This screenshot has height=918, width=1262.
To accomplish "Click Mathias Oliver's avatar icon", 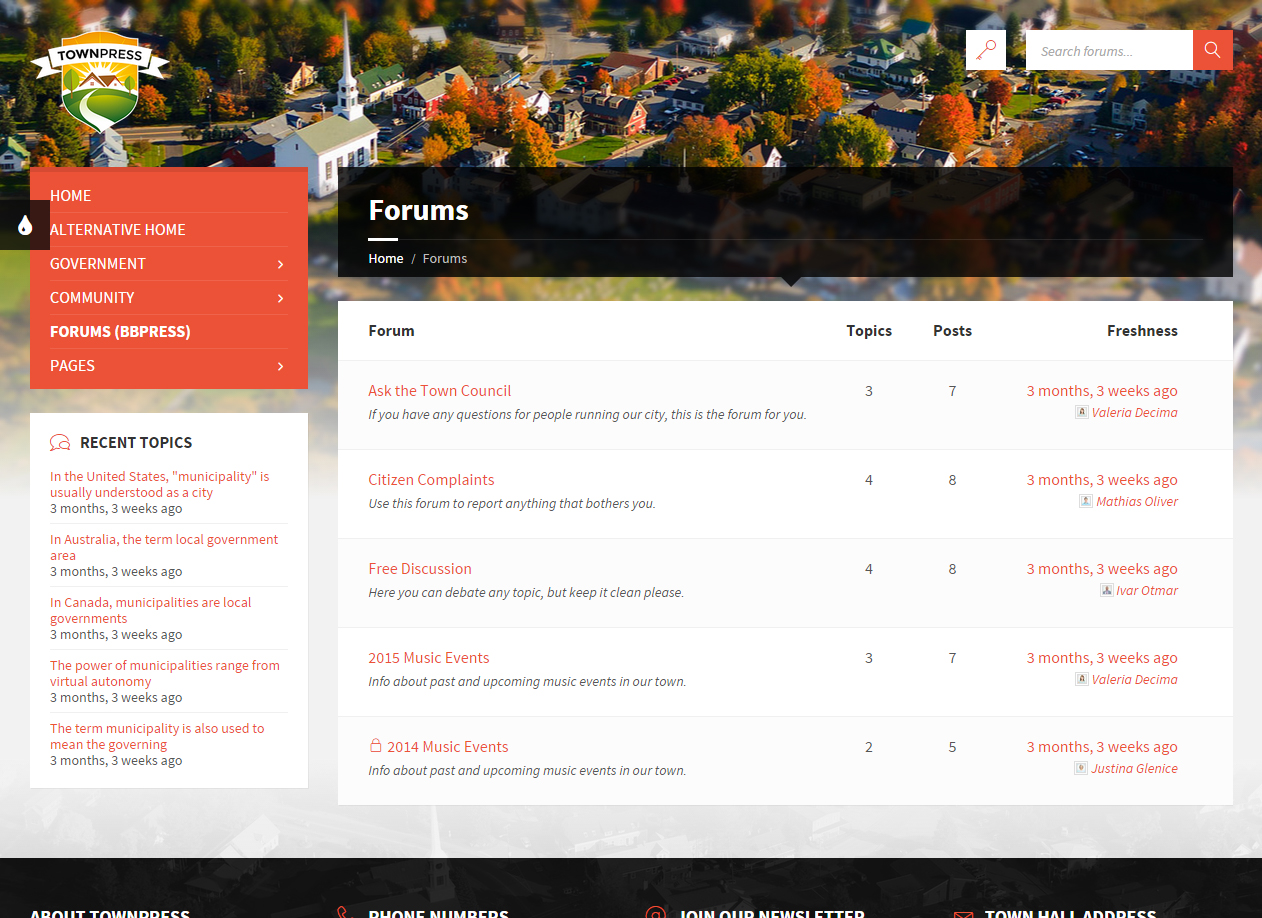I will coord(1085,501).
